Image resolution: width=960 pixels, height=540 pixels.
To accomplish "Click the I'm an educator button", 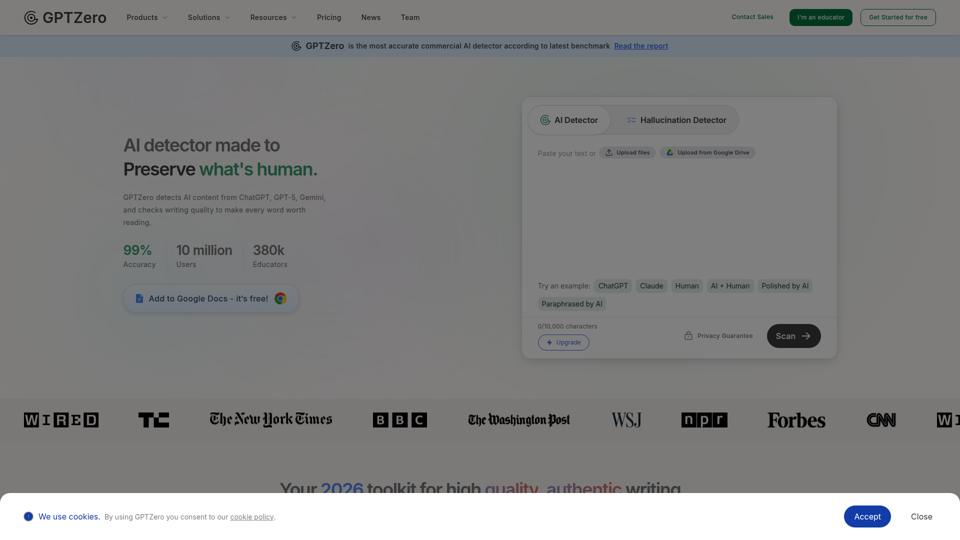I will pos(820,17).
